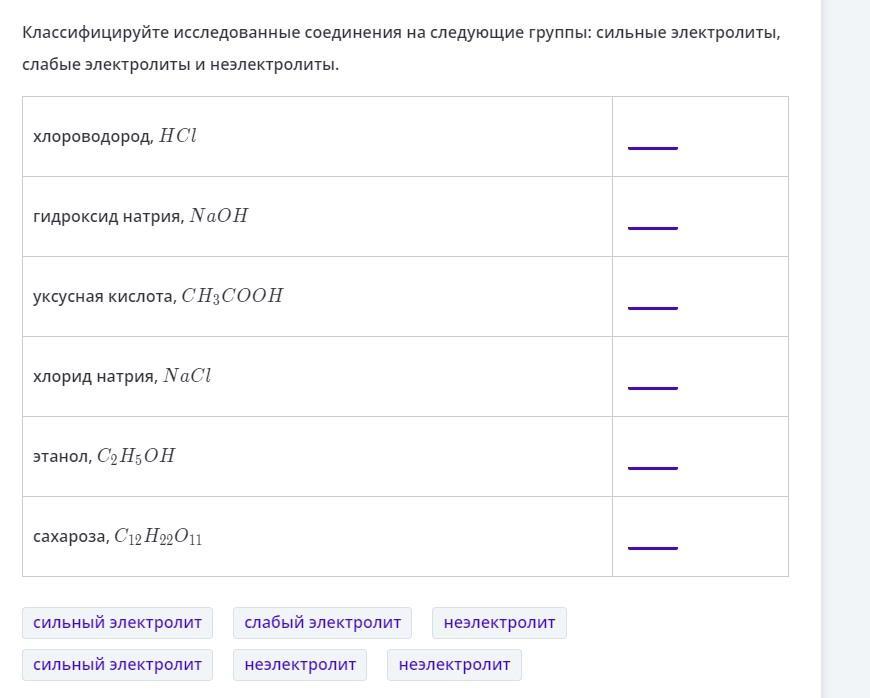Viewport: 870px width, 698px height.
Task: Select the empty slot for хлорид натрия NaCl
Action: [x=653, y=380]
